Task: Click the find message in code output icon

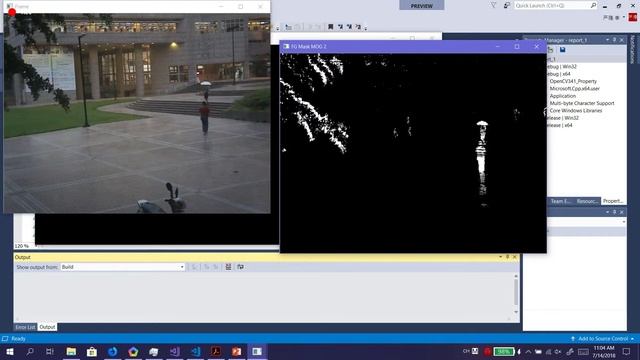Action: pos(195,267)
